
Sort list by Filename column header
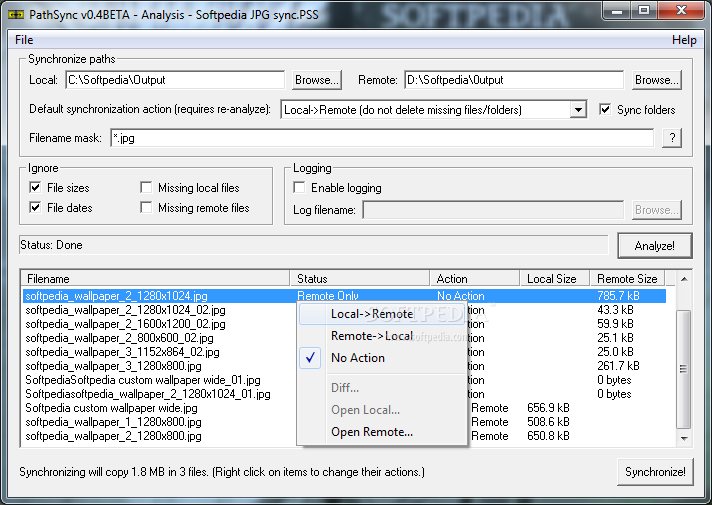[155, 278]
